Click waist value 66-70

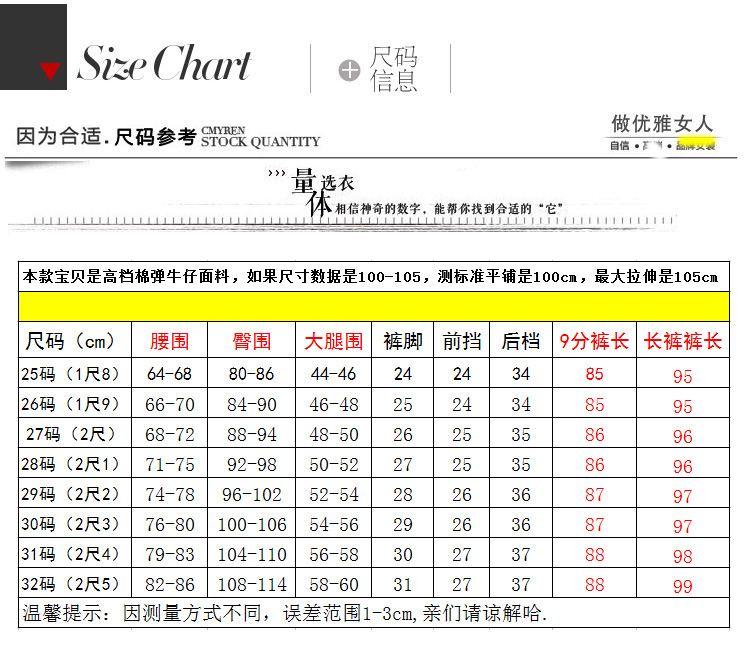(169, 405)
